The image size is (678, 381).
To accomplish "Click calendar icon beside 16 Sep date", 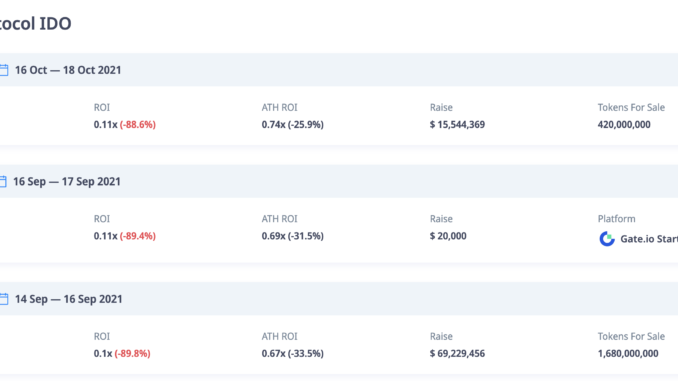I will click(3, 182).
